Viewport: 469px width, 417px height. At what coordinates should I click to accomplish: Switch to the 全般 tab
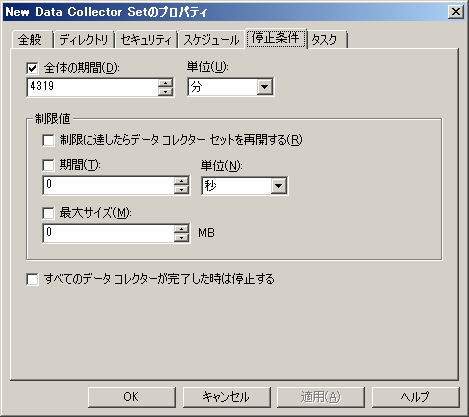click(x=31, y=40)
